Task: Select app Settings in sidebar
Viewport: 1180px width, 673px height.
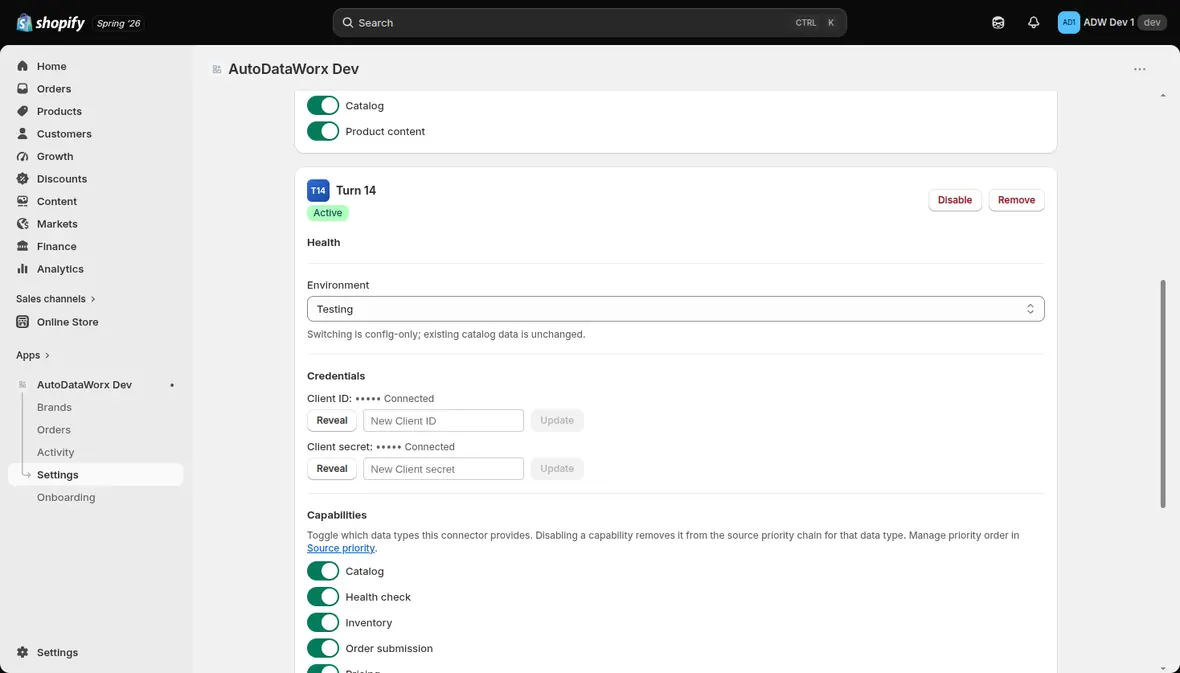Action: 96,475
